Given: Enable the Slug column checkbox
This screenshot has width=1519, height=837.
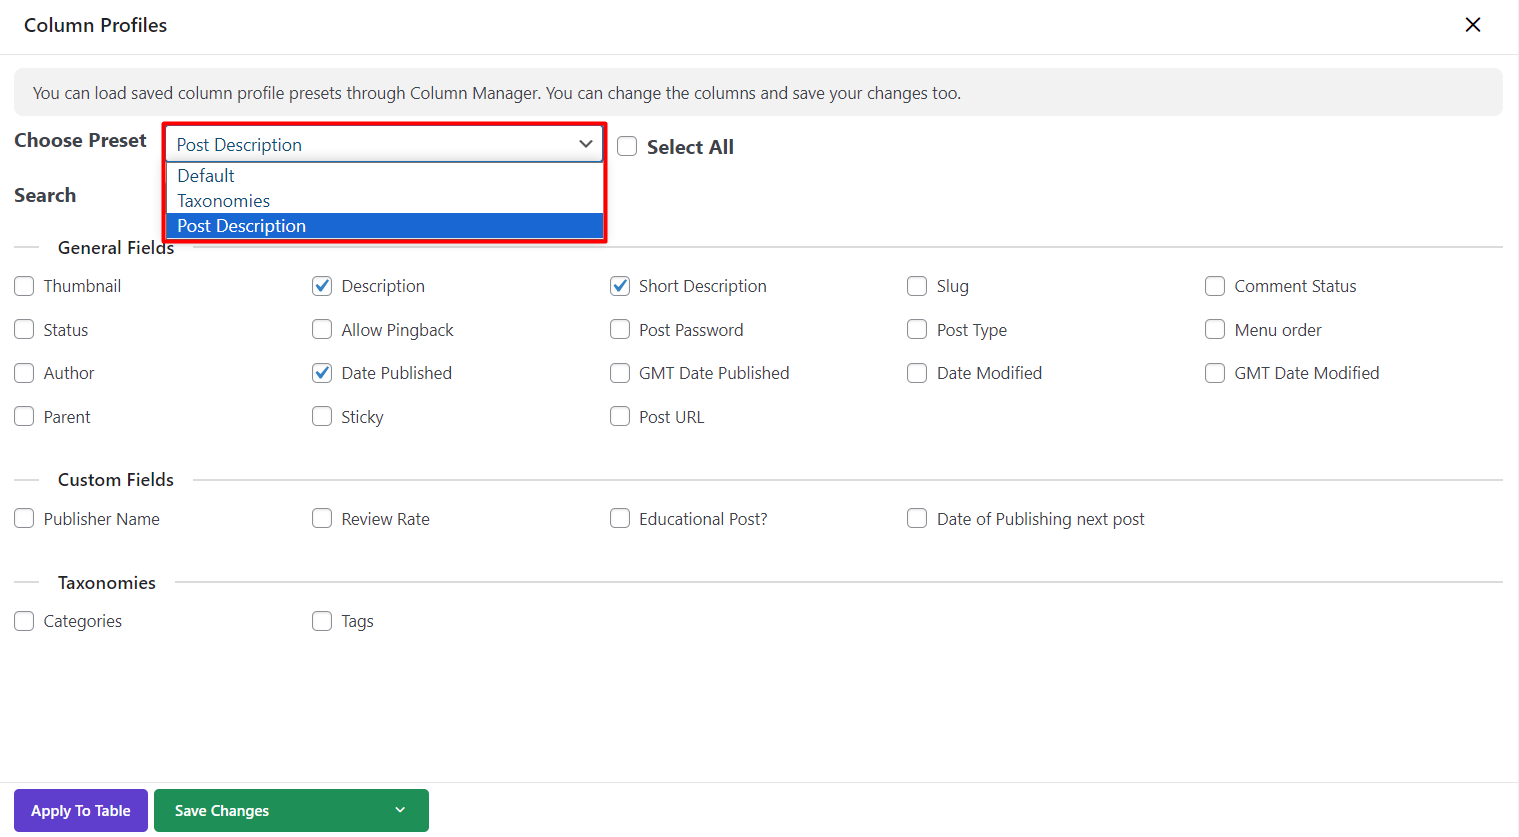Looking at the screenshot, I should (x=917, y=286).
